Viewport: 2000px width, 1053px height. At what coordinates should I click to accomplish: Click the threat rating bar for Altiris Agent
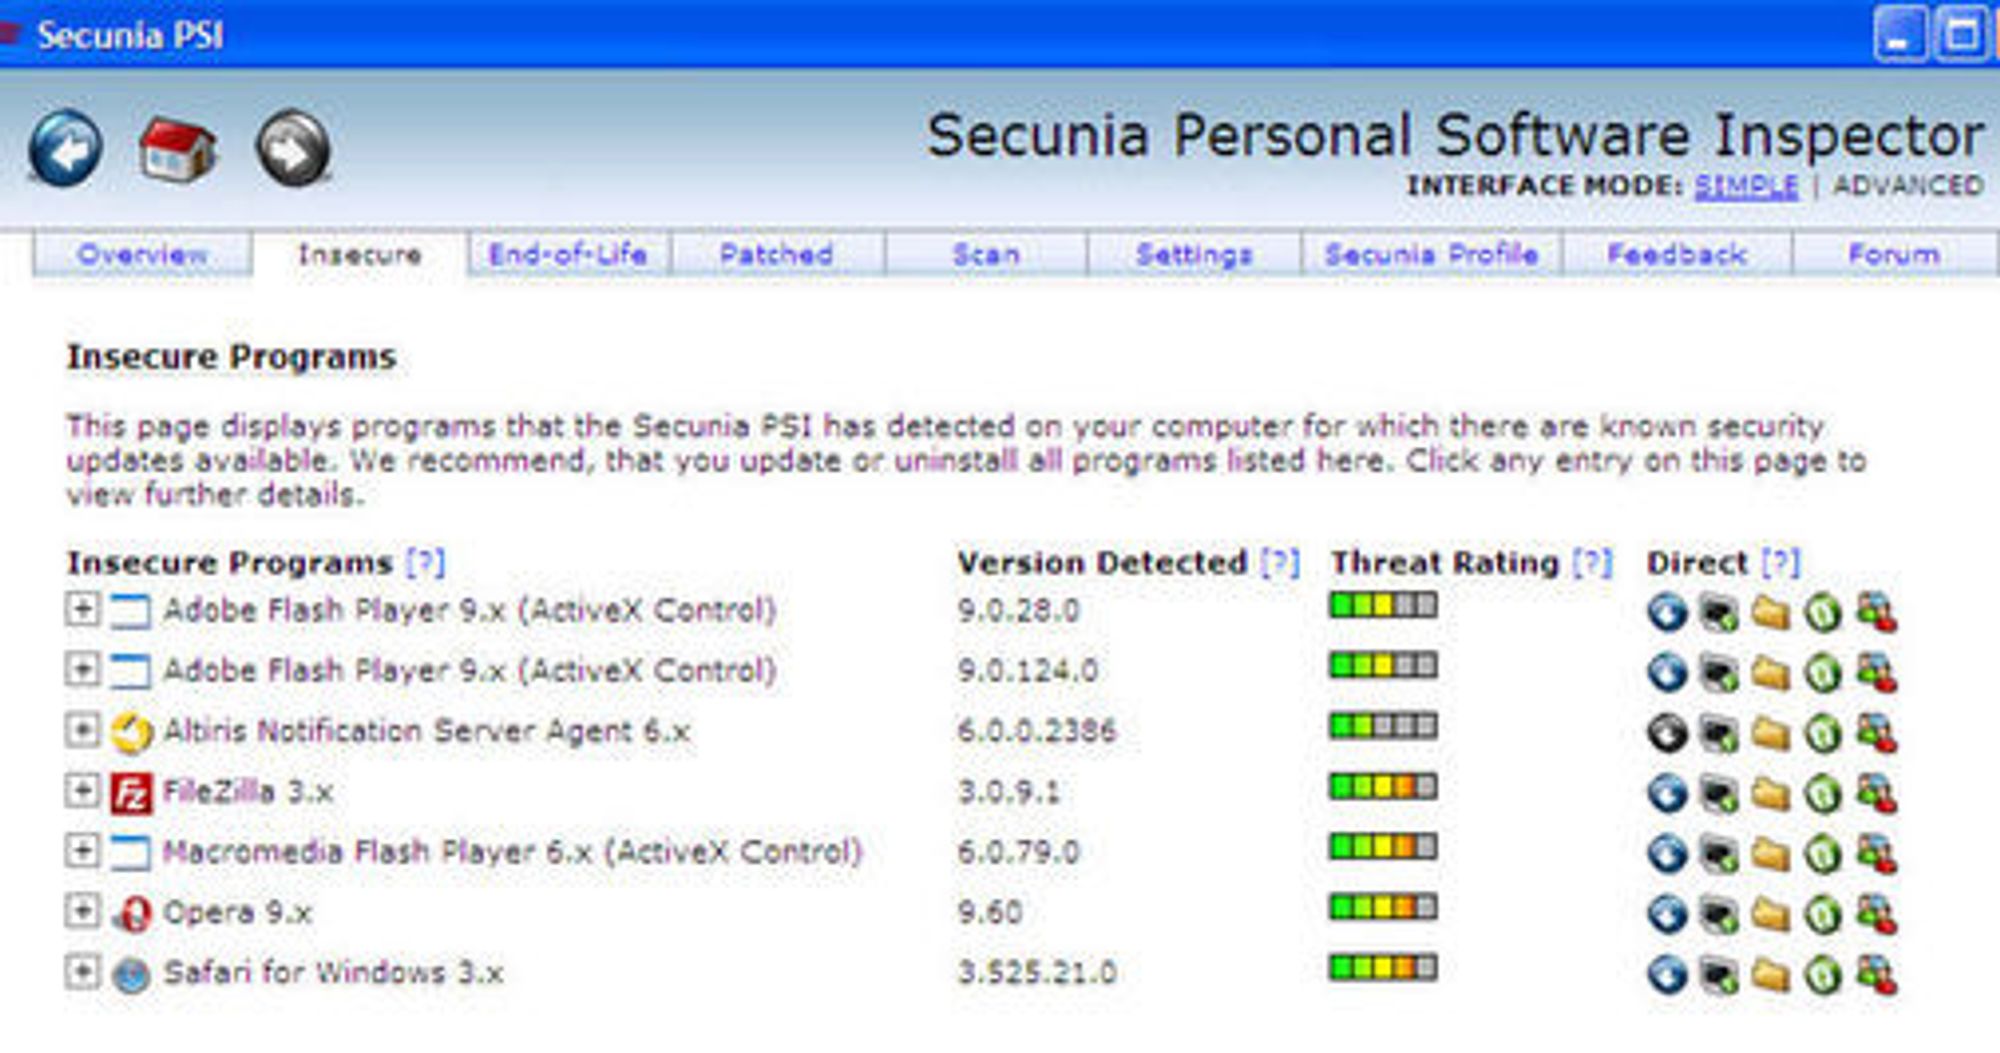1383,726
